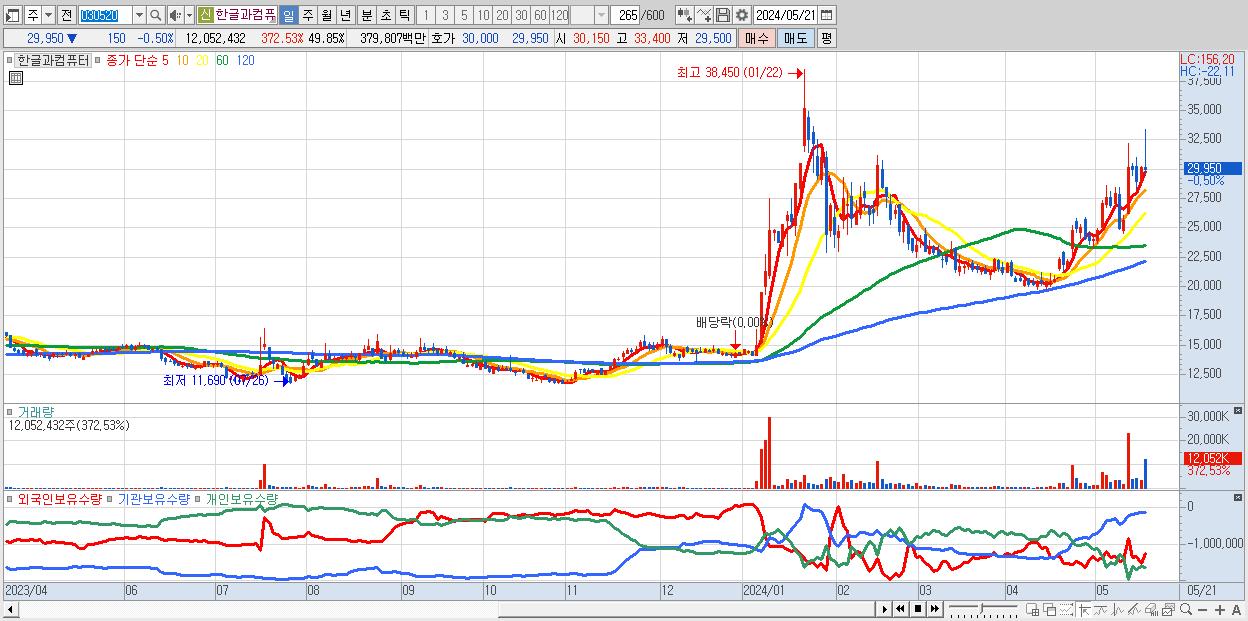Viewport: 1248px width, 621px height.
Task: Click the dotted trend line icon
Action: pos(1066,609)
